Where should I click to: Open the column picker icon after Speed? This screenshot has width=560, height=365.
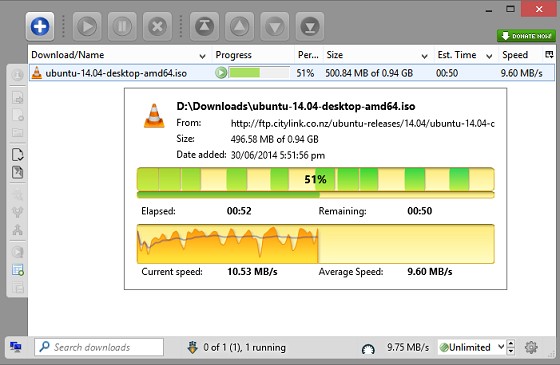[x=549, y=55]
